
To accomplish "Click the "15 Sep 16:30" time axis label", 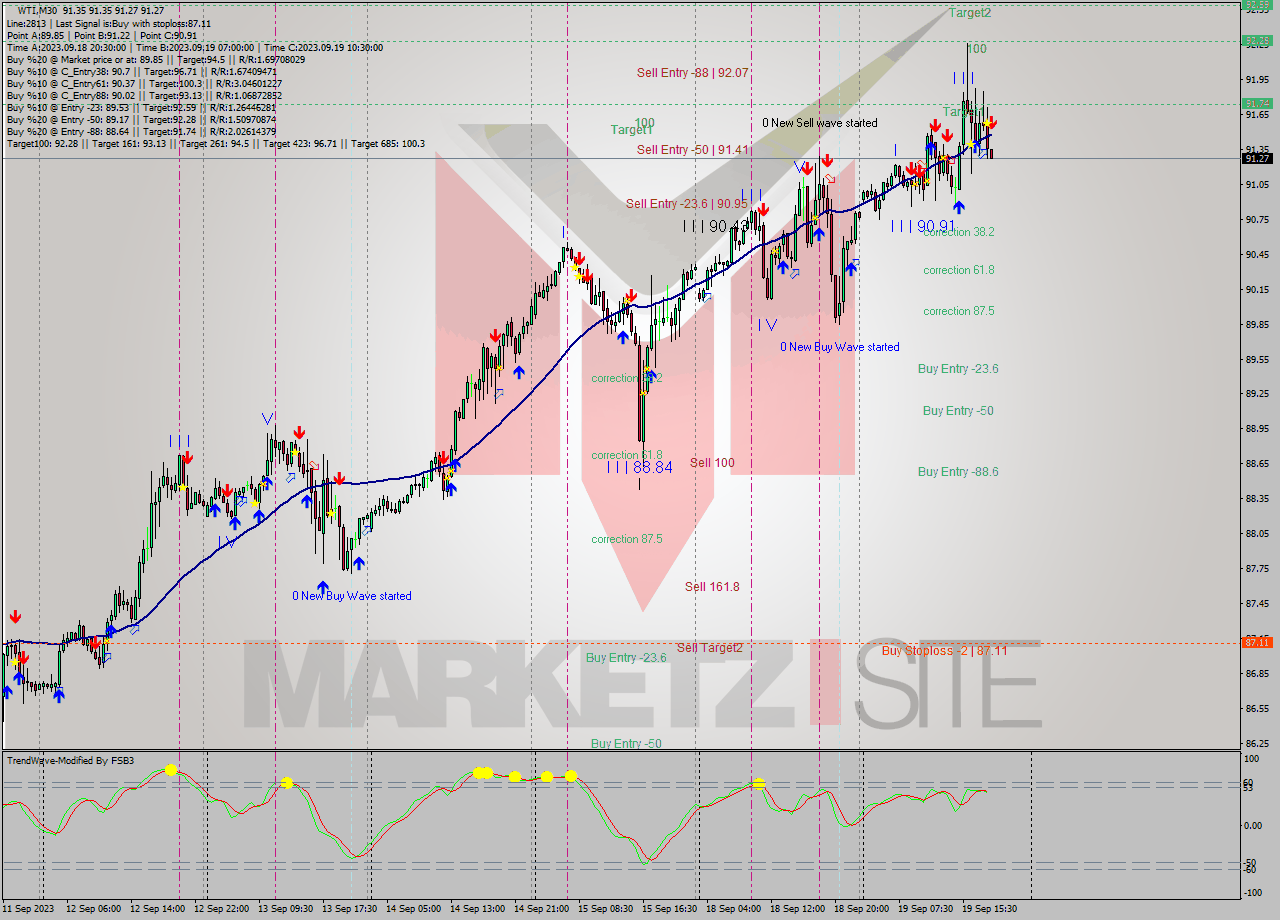I will 671,909.
